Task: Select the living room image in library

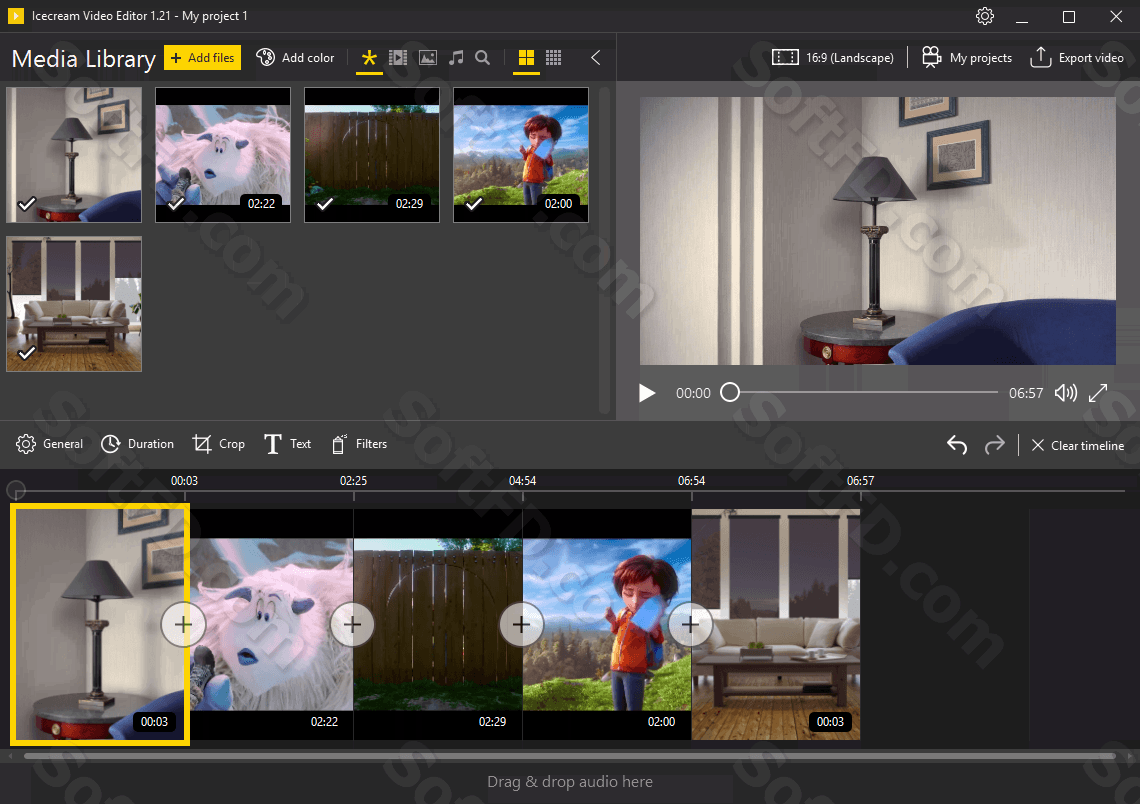Action: [74, 304]
